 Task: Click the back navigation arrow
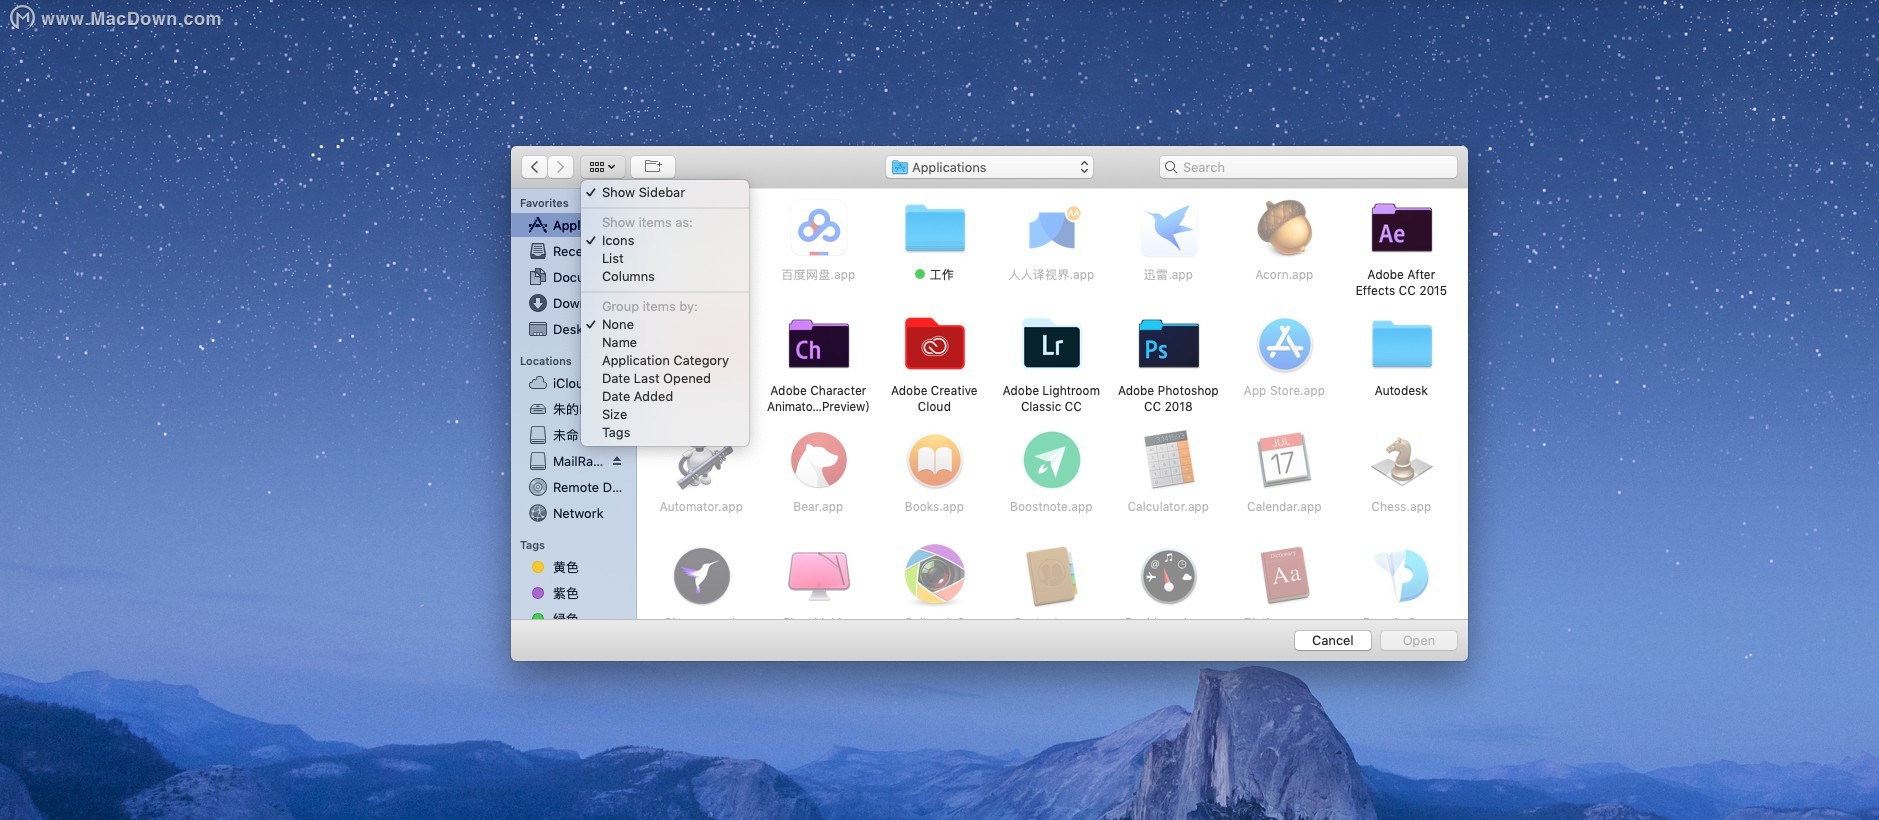coord(535,167)
